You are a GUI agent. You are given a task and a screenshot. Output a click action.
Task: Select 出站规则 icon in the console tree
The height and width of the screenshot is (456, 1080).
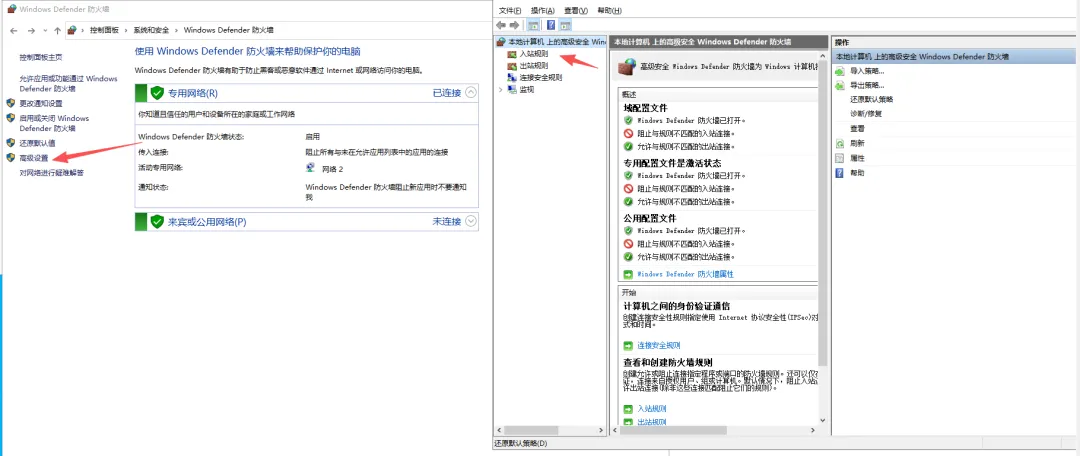[512, 65]
